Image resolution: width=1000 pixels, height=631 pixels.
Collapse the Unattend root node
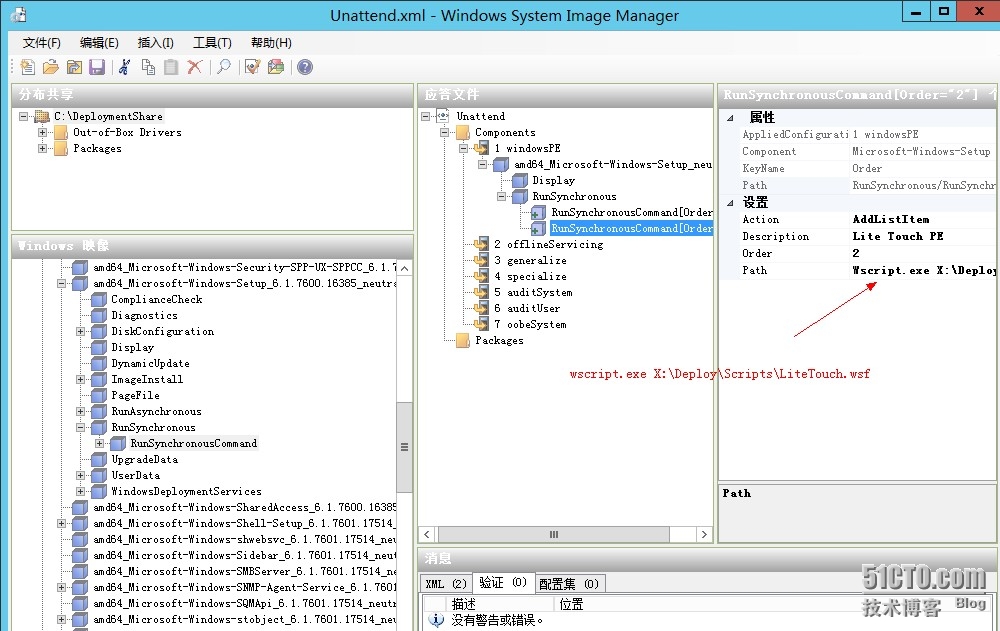425,116
